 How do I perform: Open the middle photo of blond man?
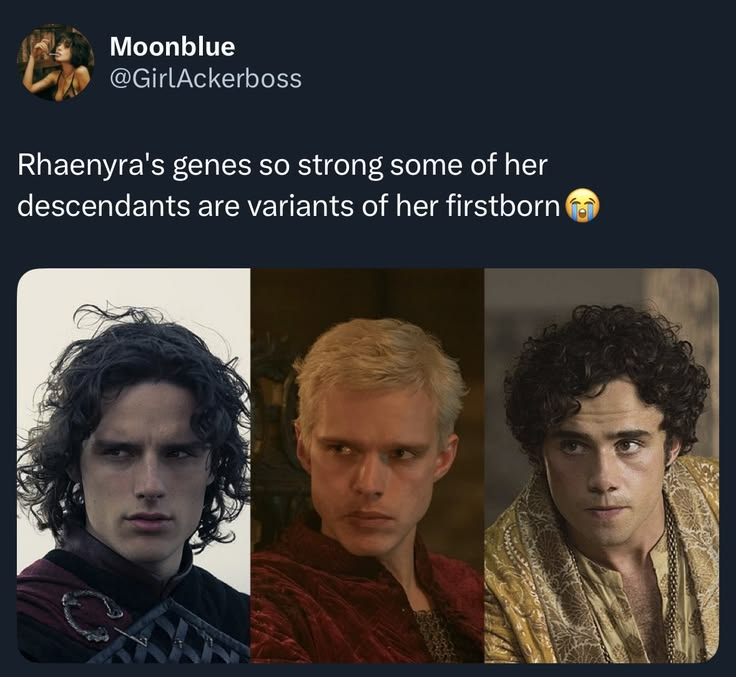(x=367, y=465)
